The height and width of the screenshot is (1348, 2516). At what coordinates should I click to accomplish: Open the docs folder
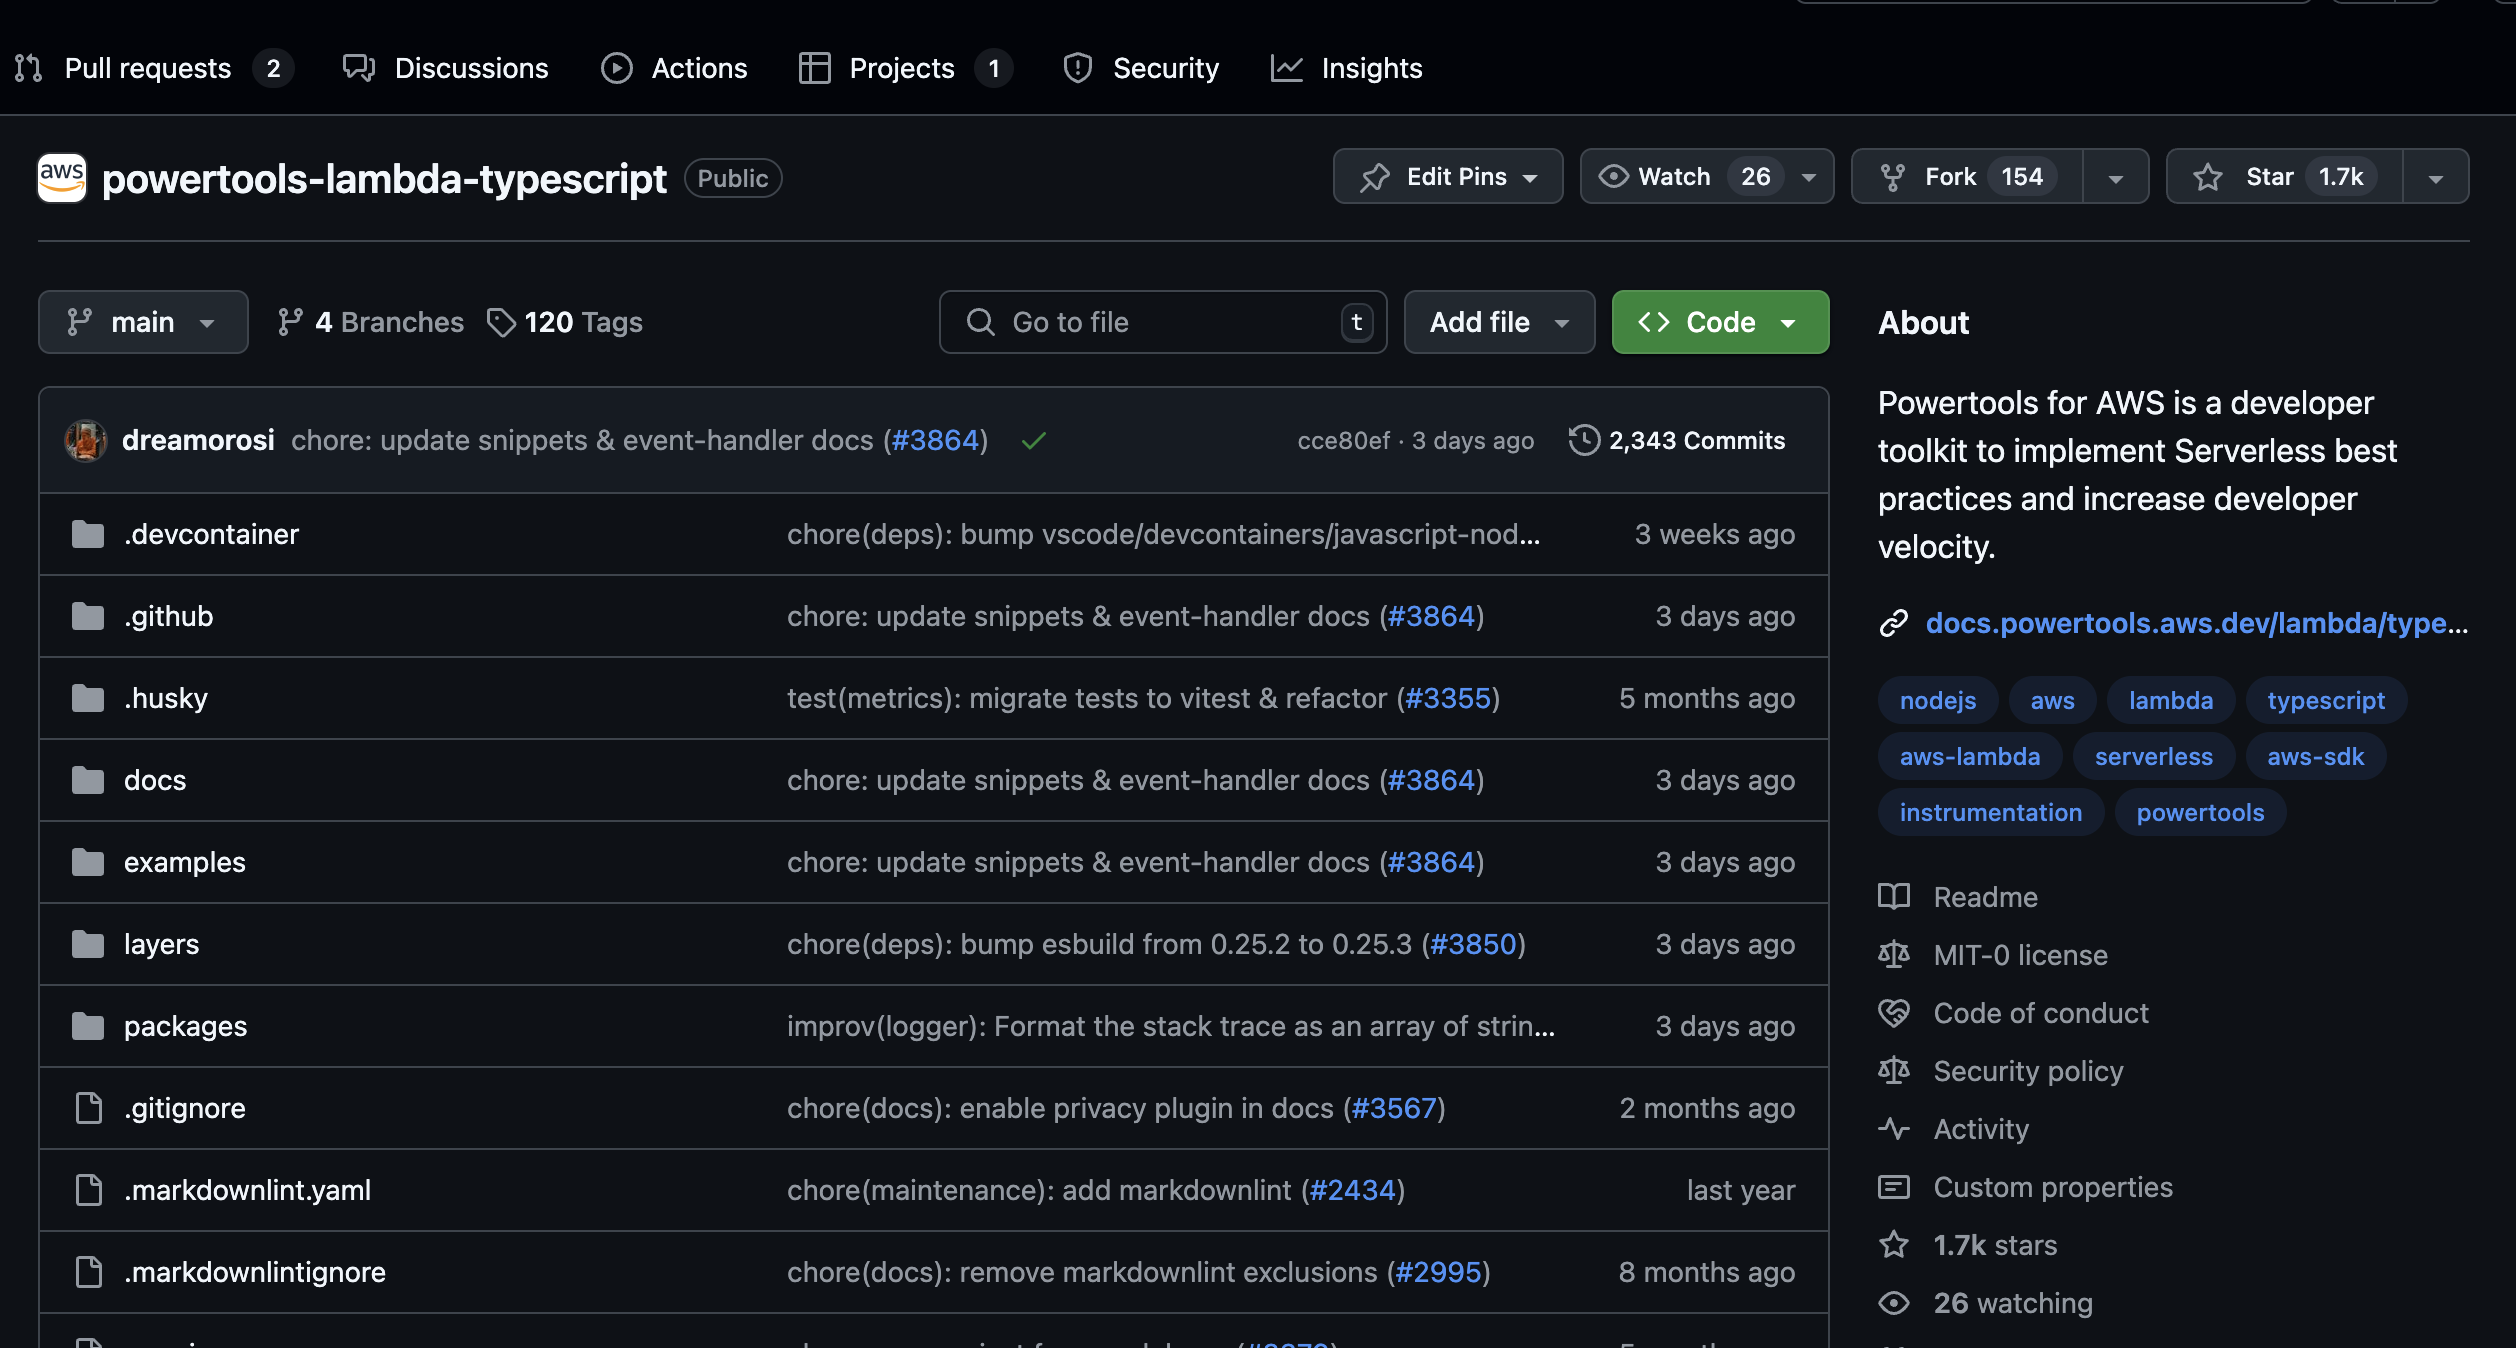pyautogui.click(x=155, y=780)
